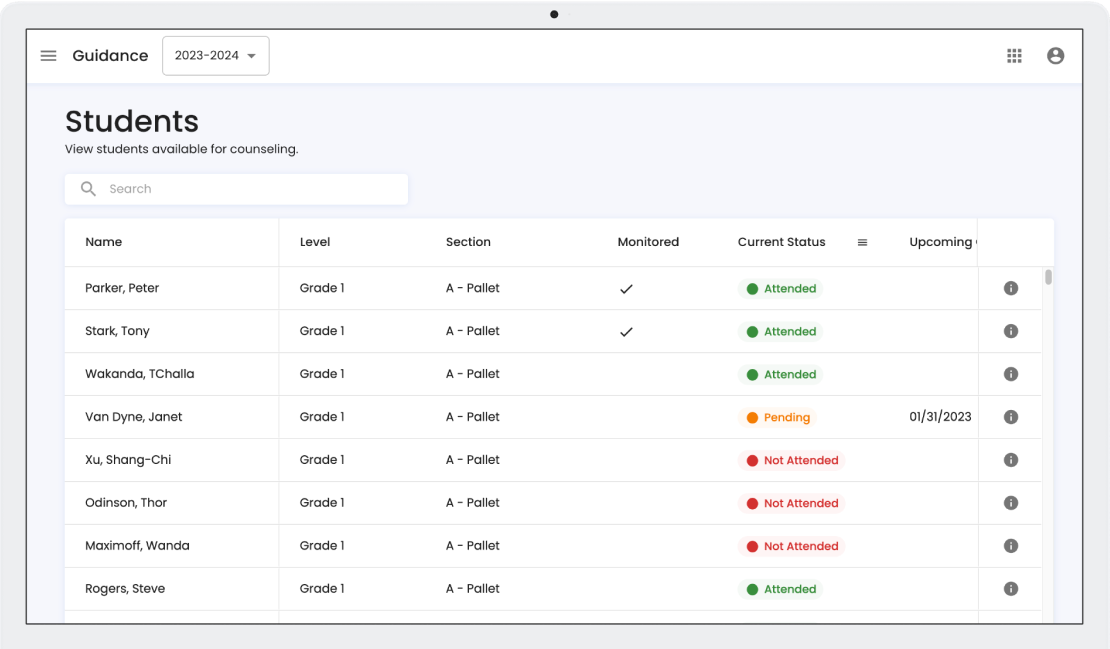Click the Guidance app title
This screenshot has height=649, width=1110.
click(110, 55)
